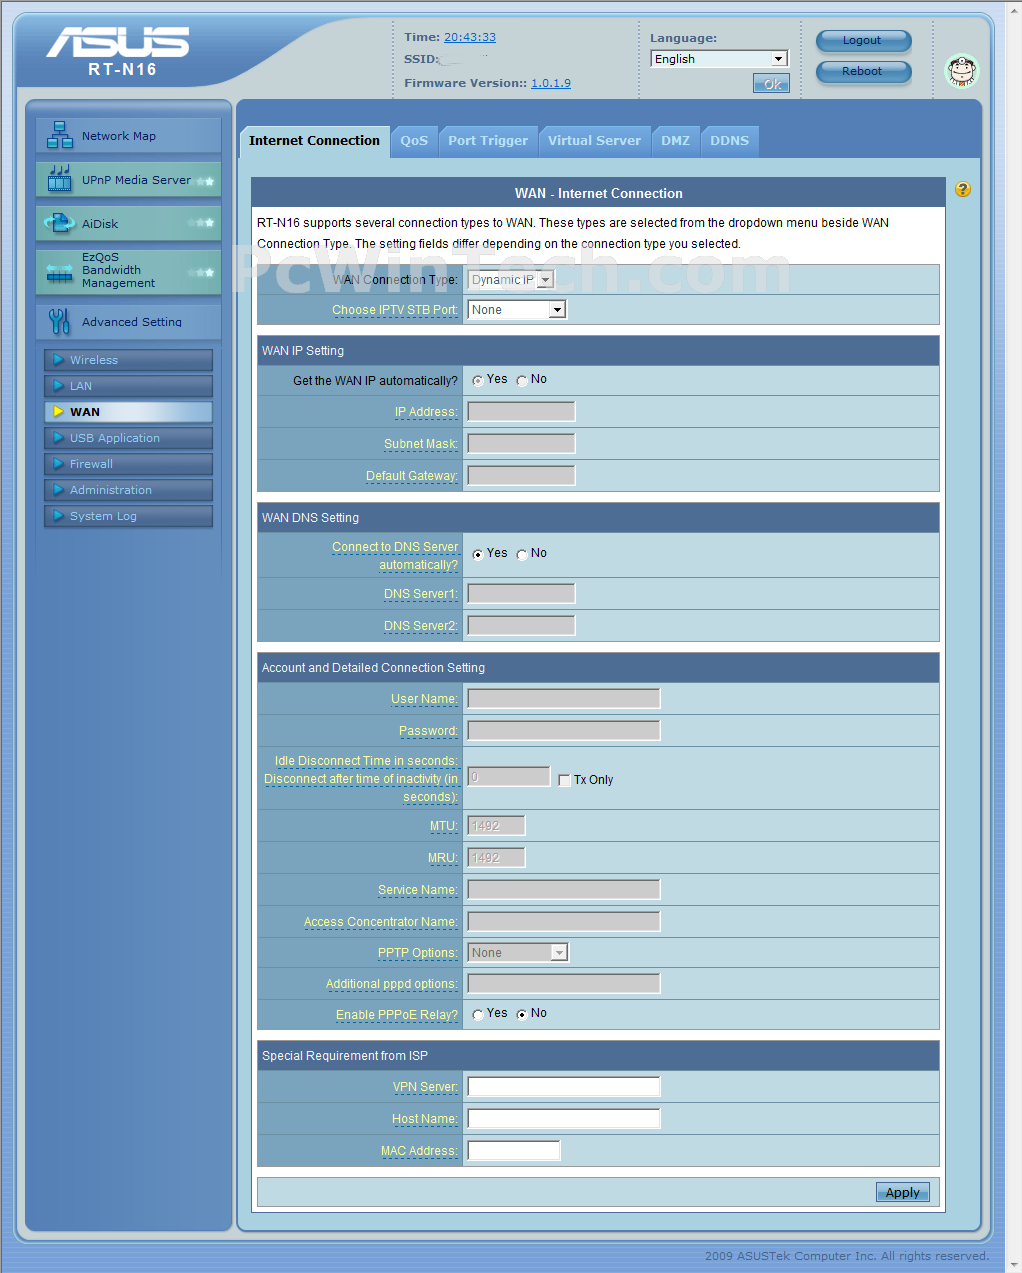Click the ASUS logo
The image size is (1022, 1273).
(x=118, y=43)
